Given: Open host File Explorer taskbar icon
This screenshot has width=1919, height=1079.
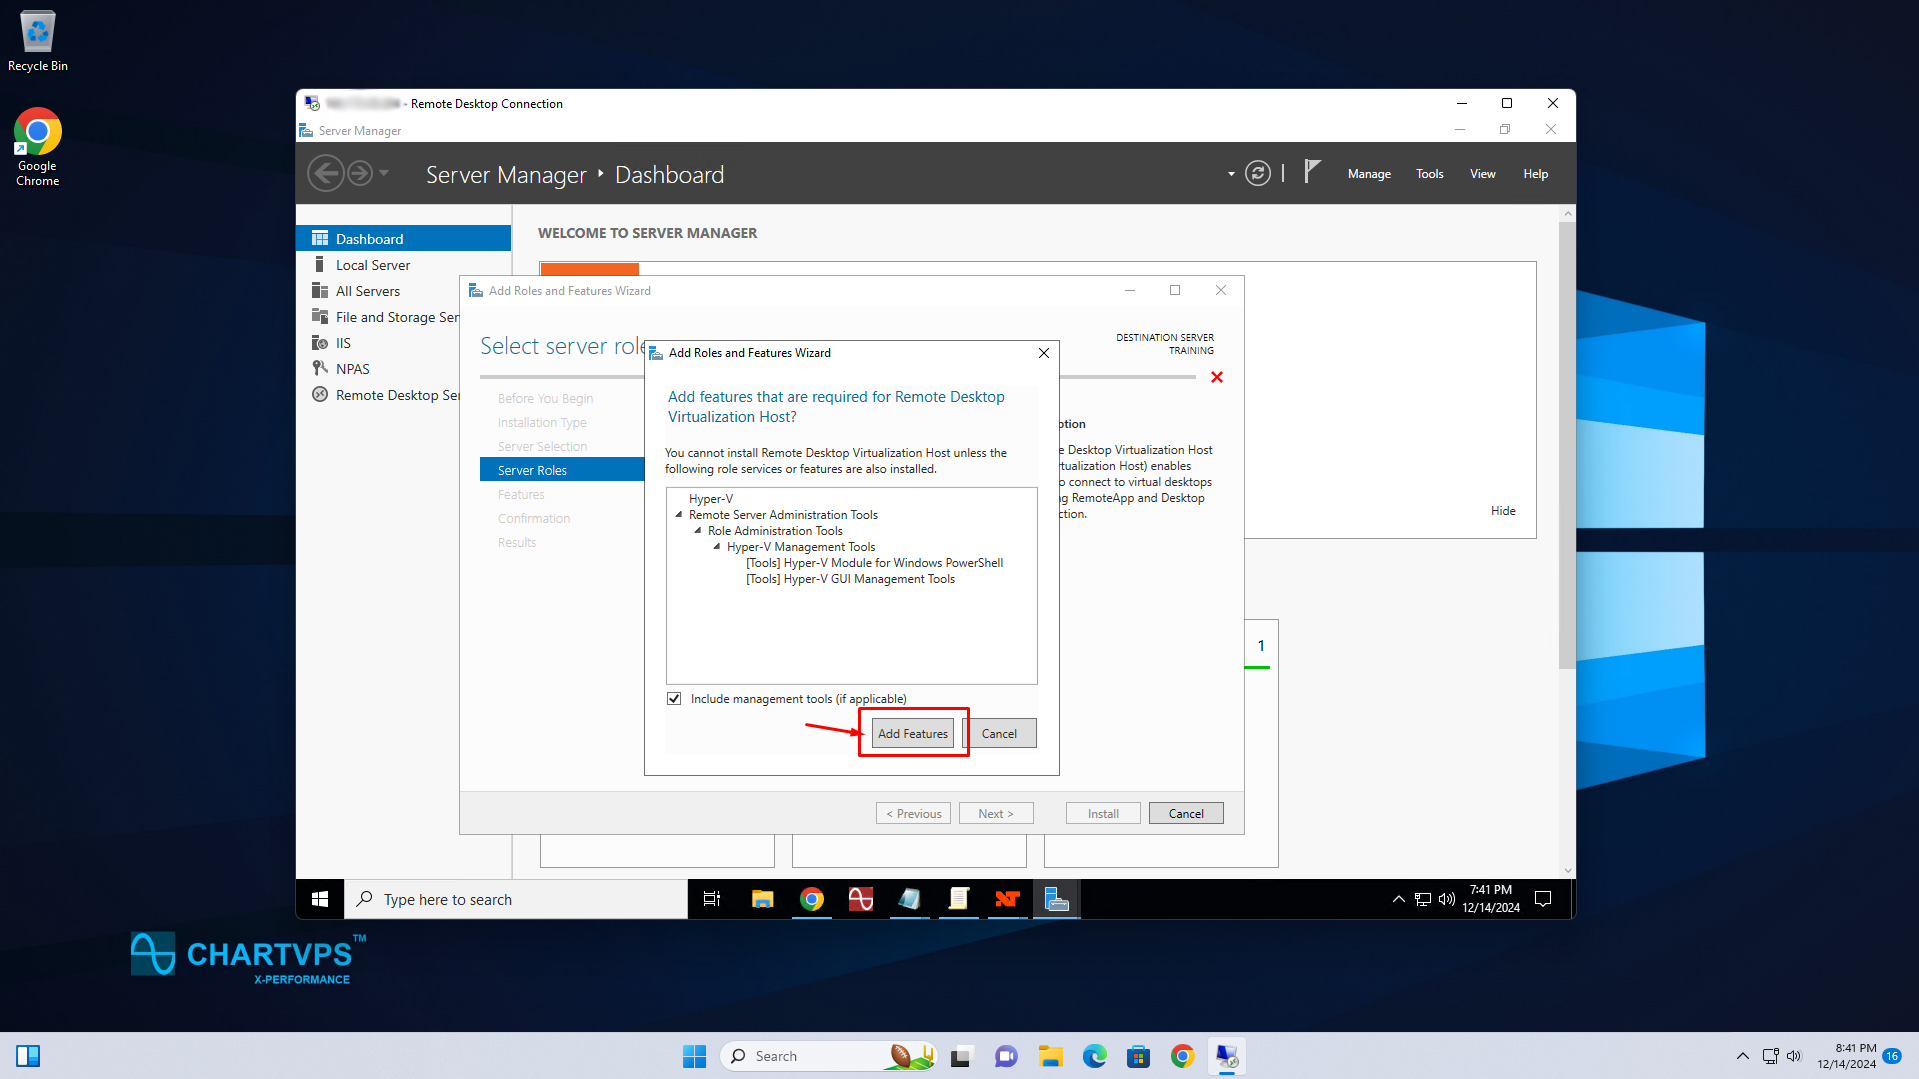Looking at the screenshot, I should [1050, 1056].
